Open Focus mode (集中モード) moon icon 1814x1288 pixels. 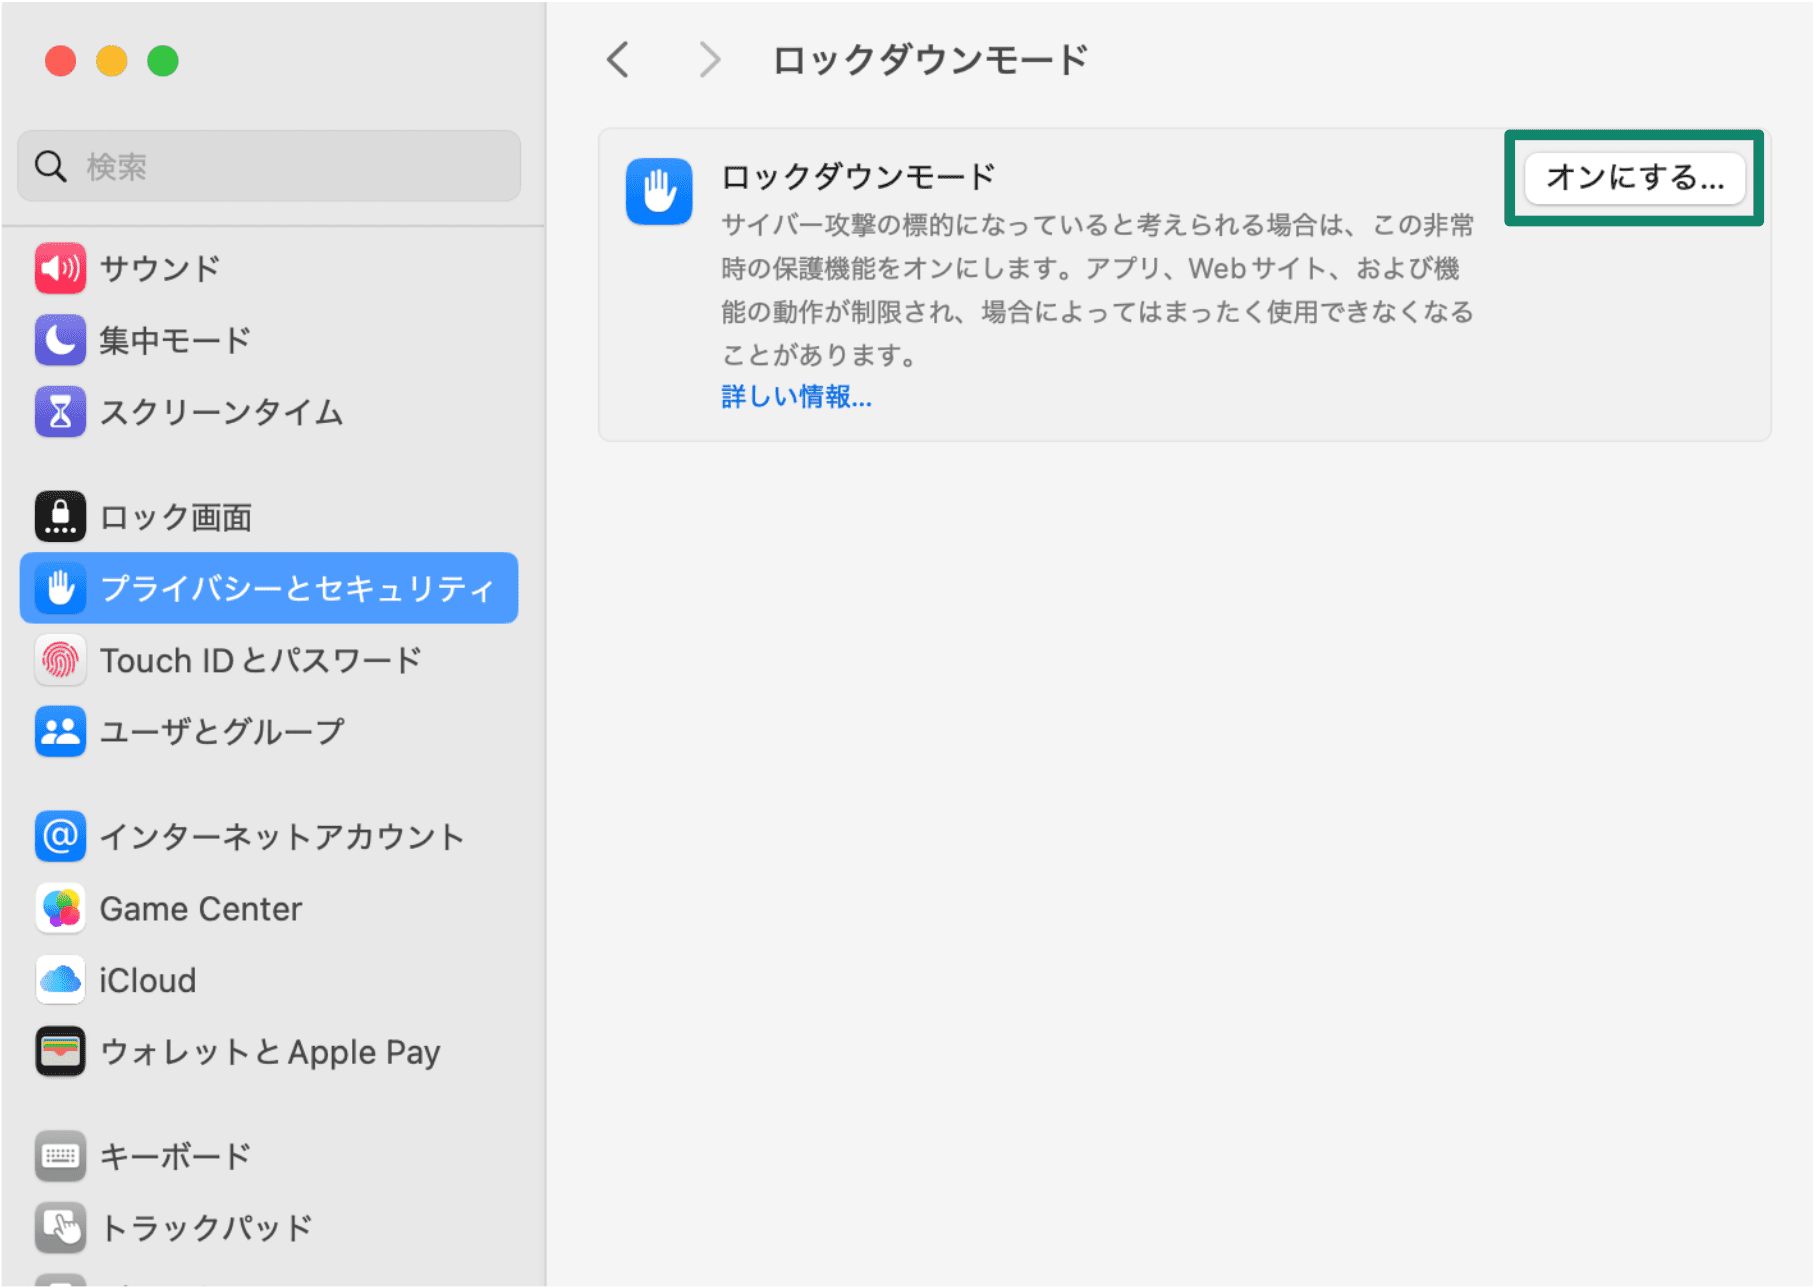coord(60,340)
